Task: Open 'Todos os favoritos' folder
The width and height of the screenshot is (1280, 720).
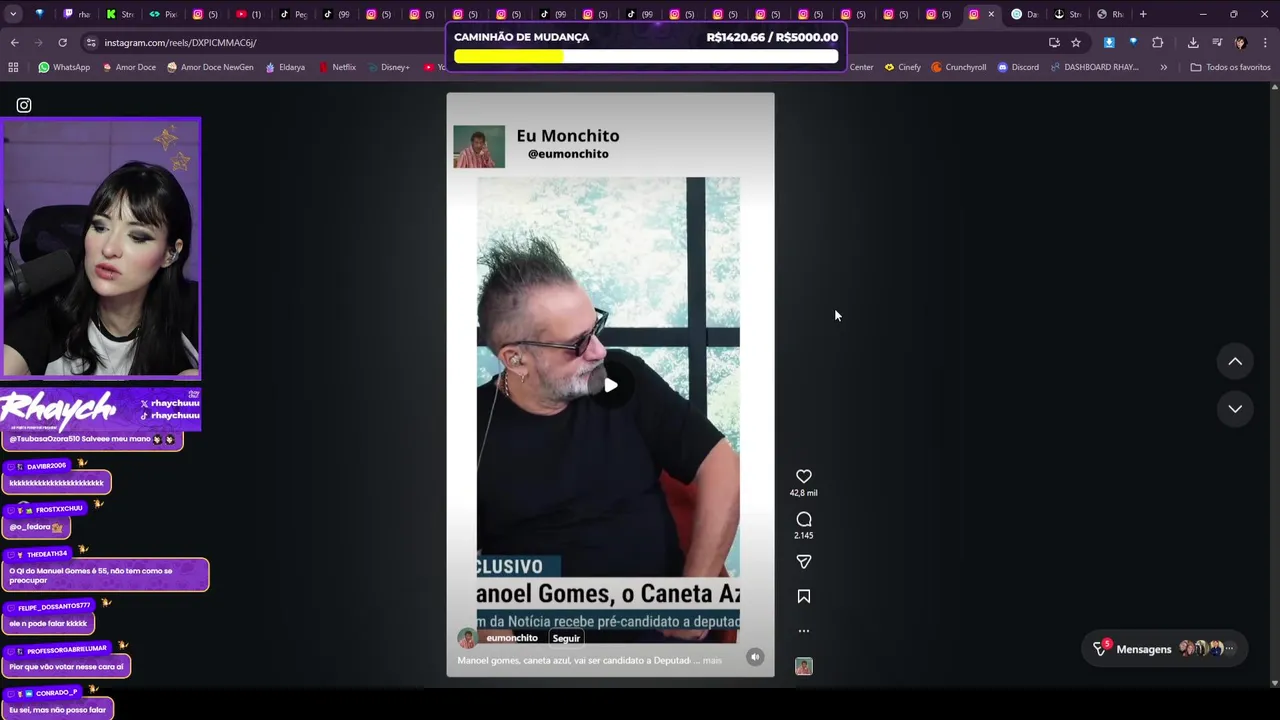Action: [x=1230, y=67]
